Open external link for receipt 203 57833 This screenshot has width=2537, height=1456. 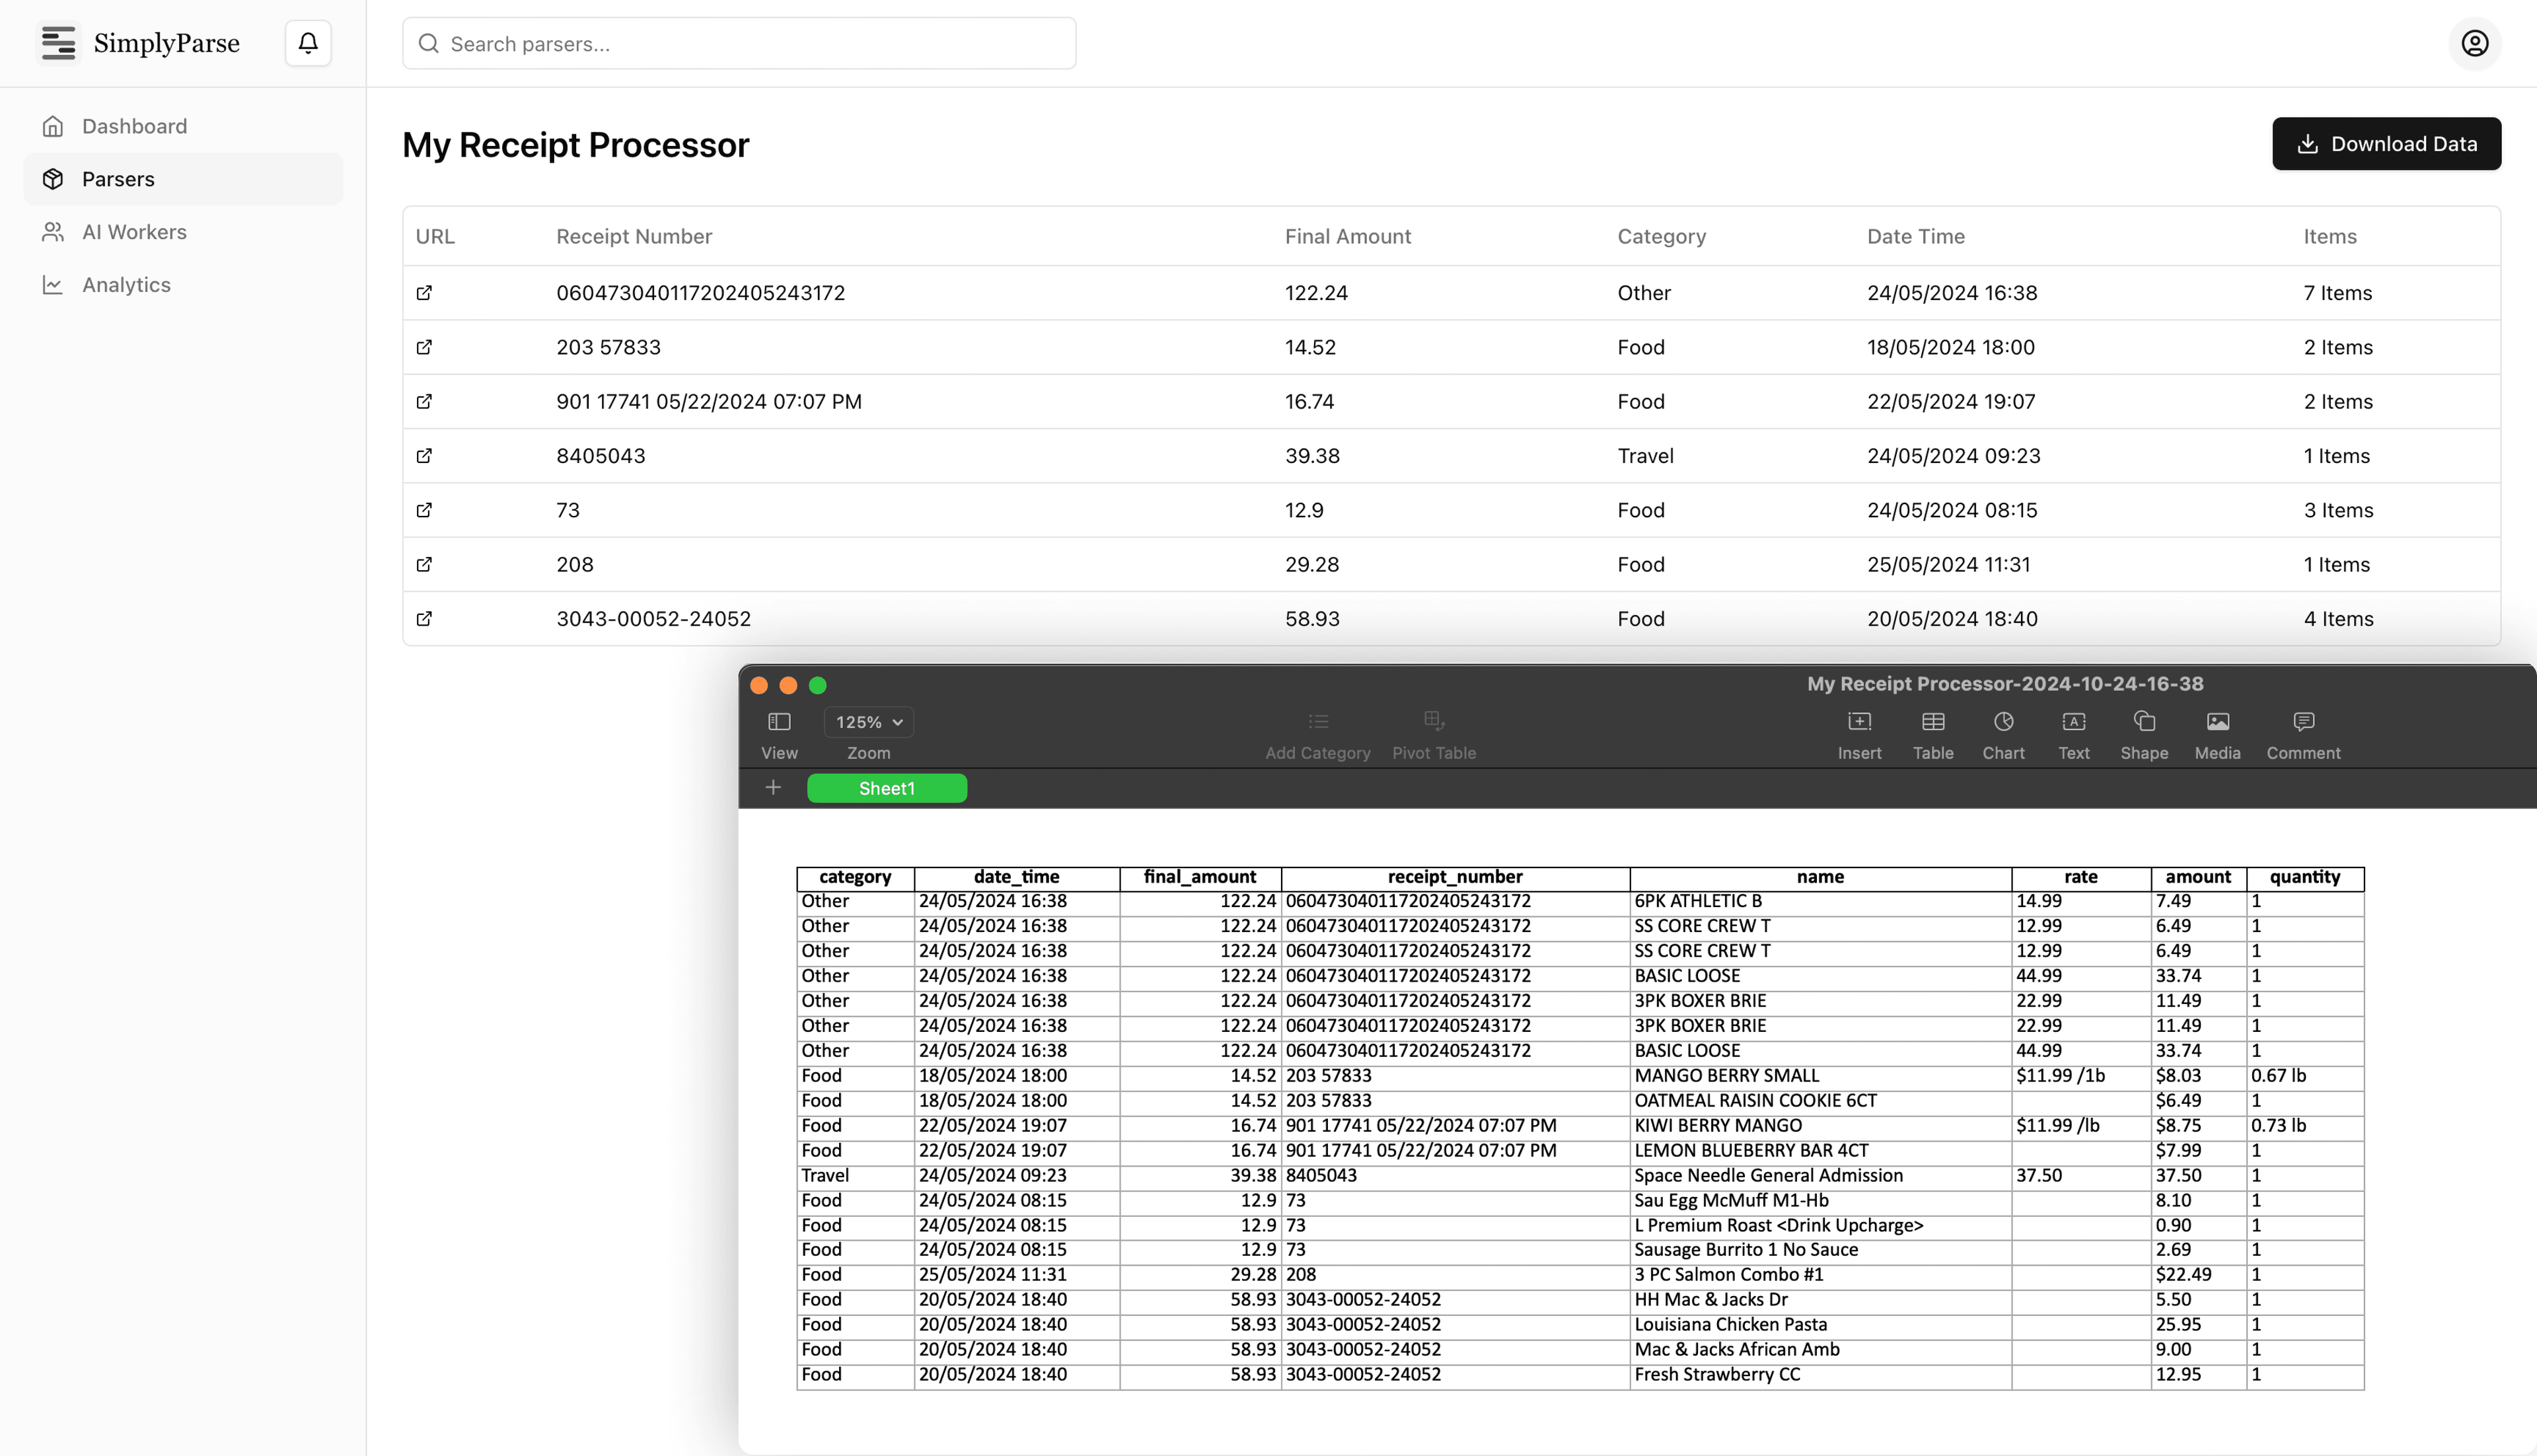(x=424, y=347)
